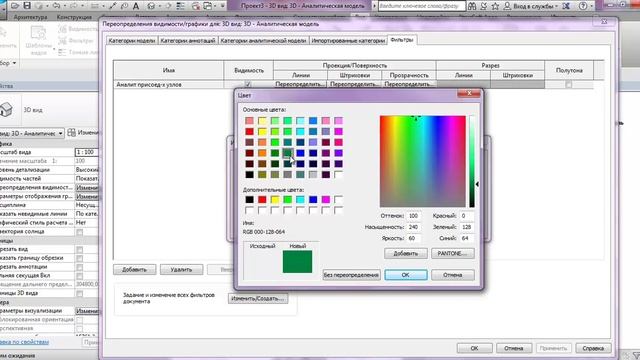Click the Изменить тип icon in properties panel
Image resolution: width=640 pixels, height=360 pixels.
click(x=71, y=133)
